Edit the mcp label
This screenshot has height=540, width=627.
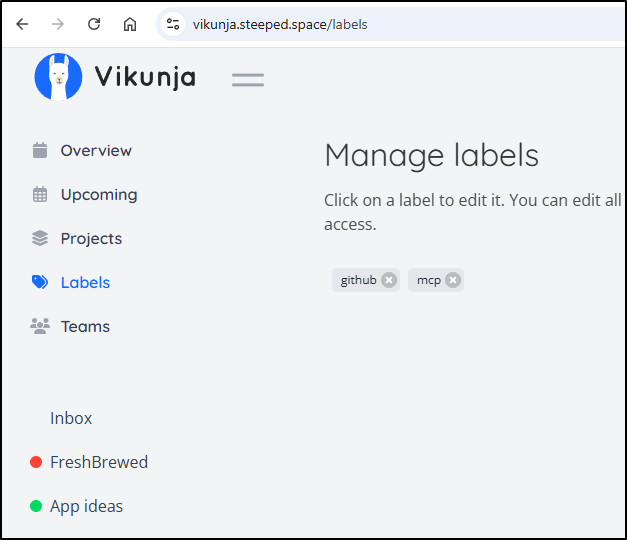point(428,280)
